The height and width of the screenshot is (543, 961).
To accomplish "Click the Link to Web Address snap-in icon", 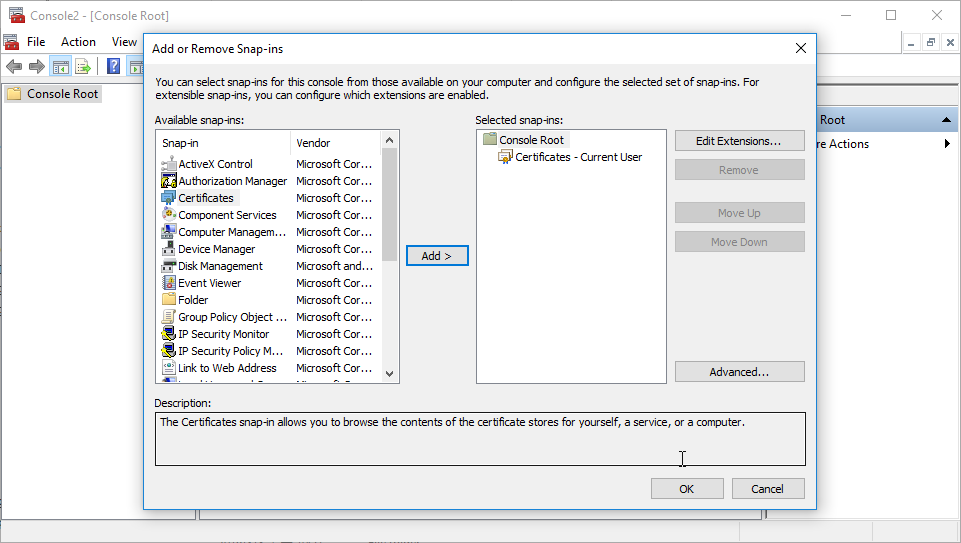I will coord(169,368).
